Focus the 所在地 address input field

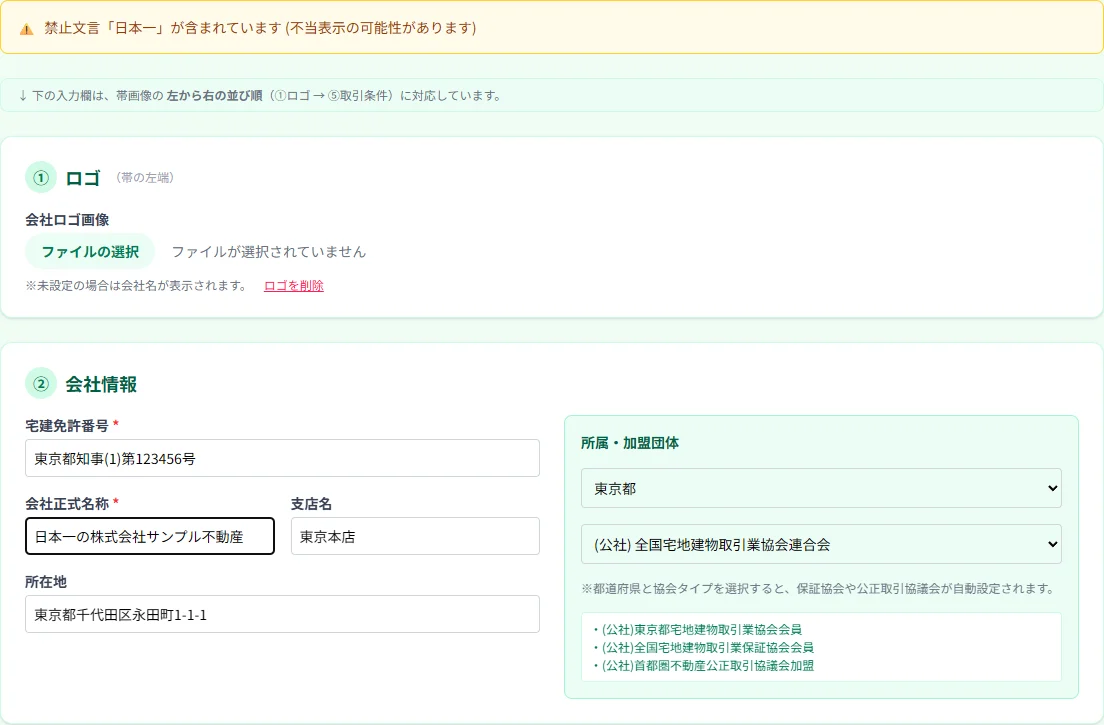coord(282,614)
